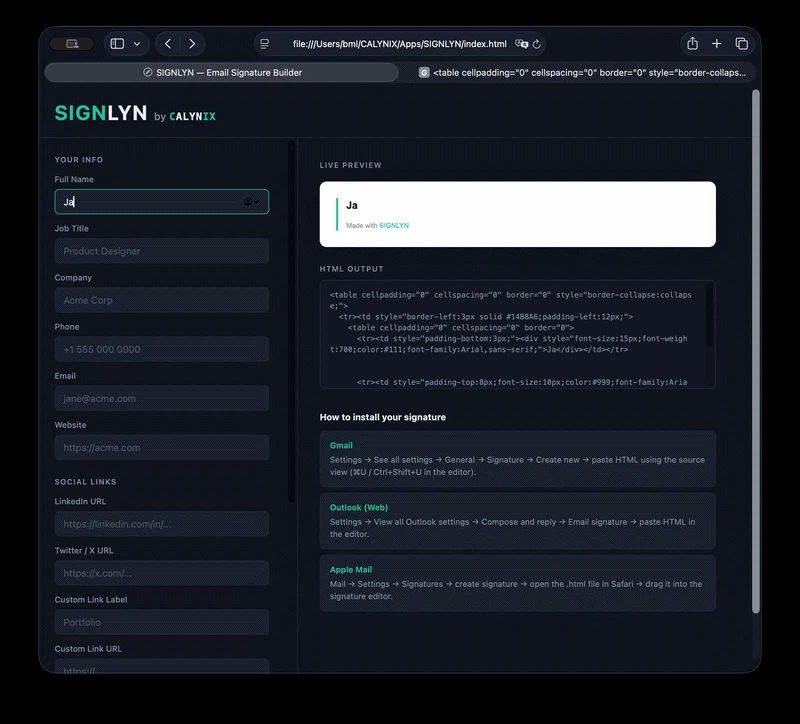Click the address bar URL text
The height and width of the screenshot is (724, 800).
[x=399, y=44]
